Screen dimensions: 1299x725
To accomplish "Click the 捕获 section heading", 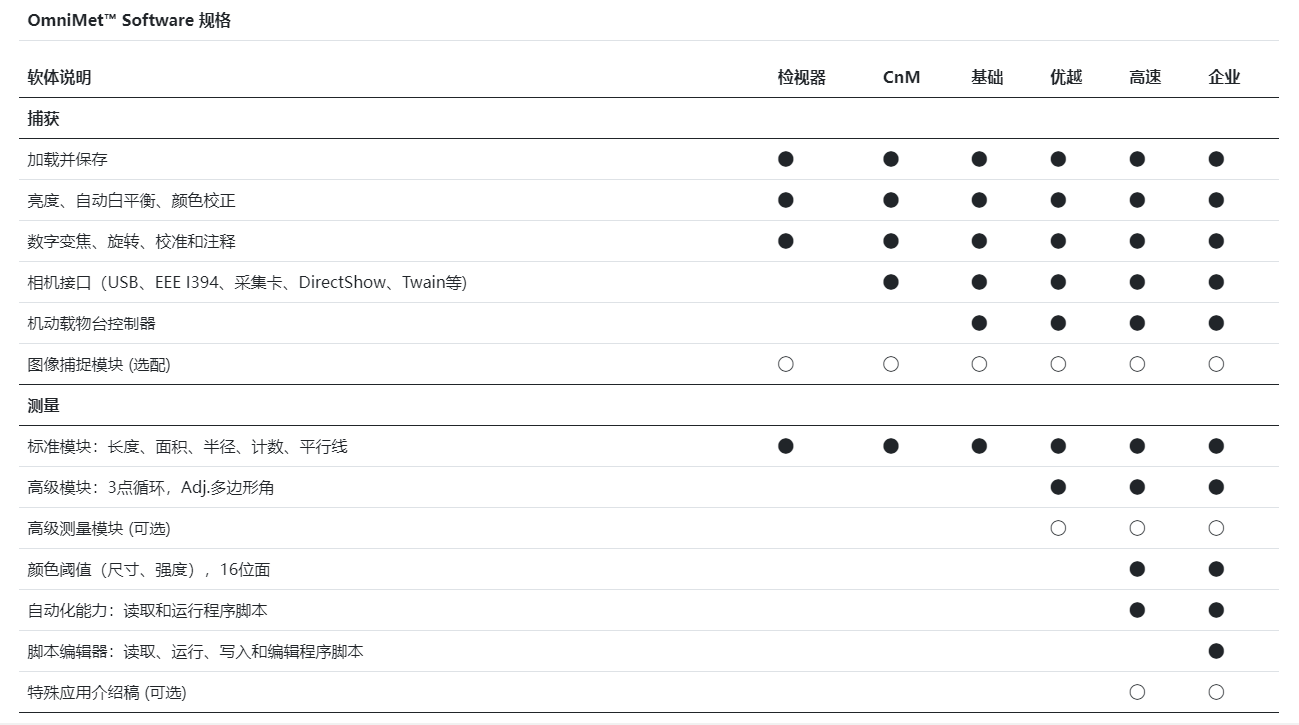I will point(44,118).
